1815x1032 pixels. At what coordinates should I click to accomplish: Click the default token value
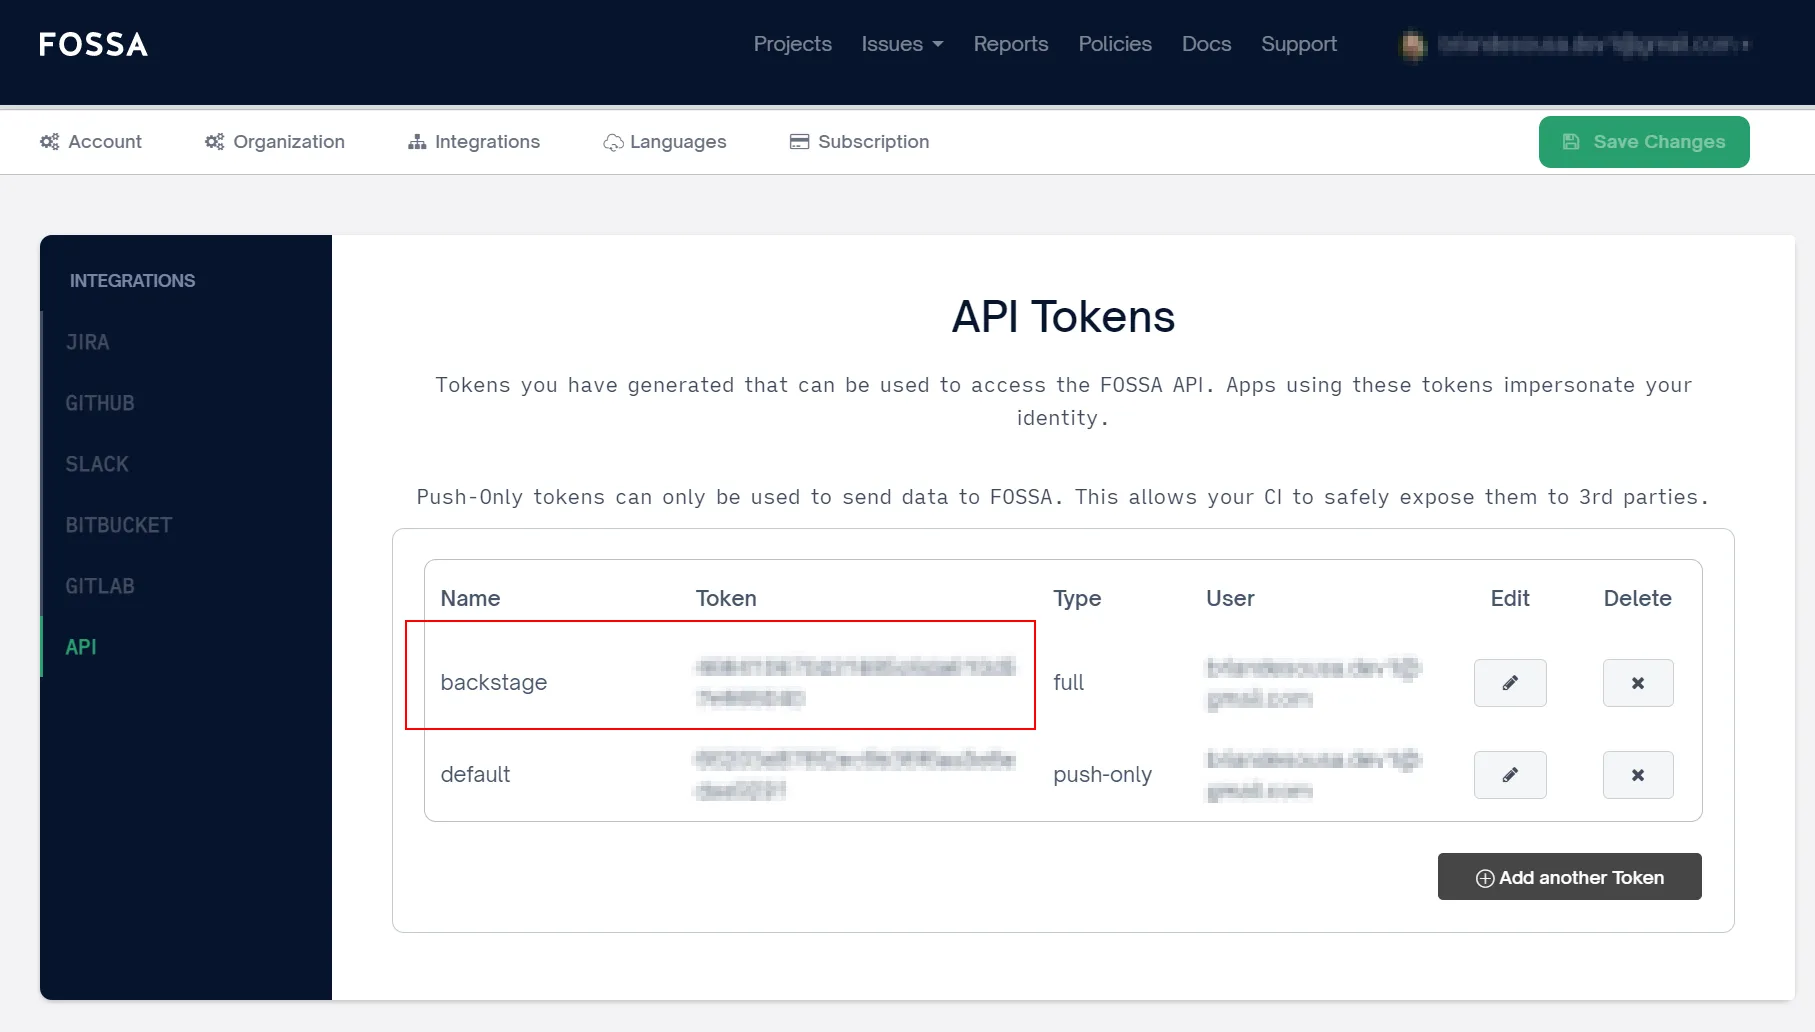855,774
